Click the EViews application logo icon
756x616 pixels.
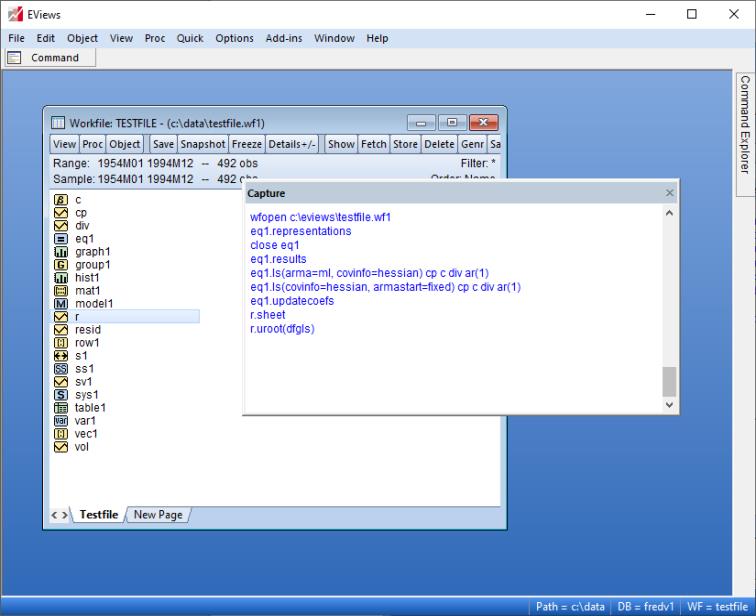coord(15,14)
